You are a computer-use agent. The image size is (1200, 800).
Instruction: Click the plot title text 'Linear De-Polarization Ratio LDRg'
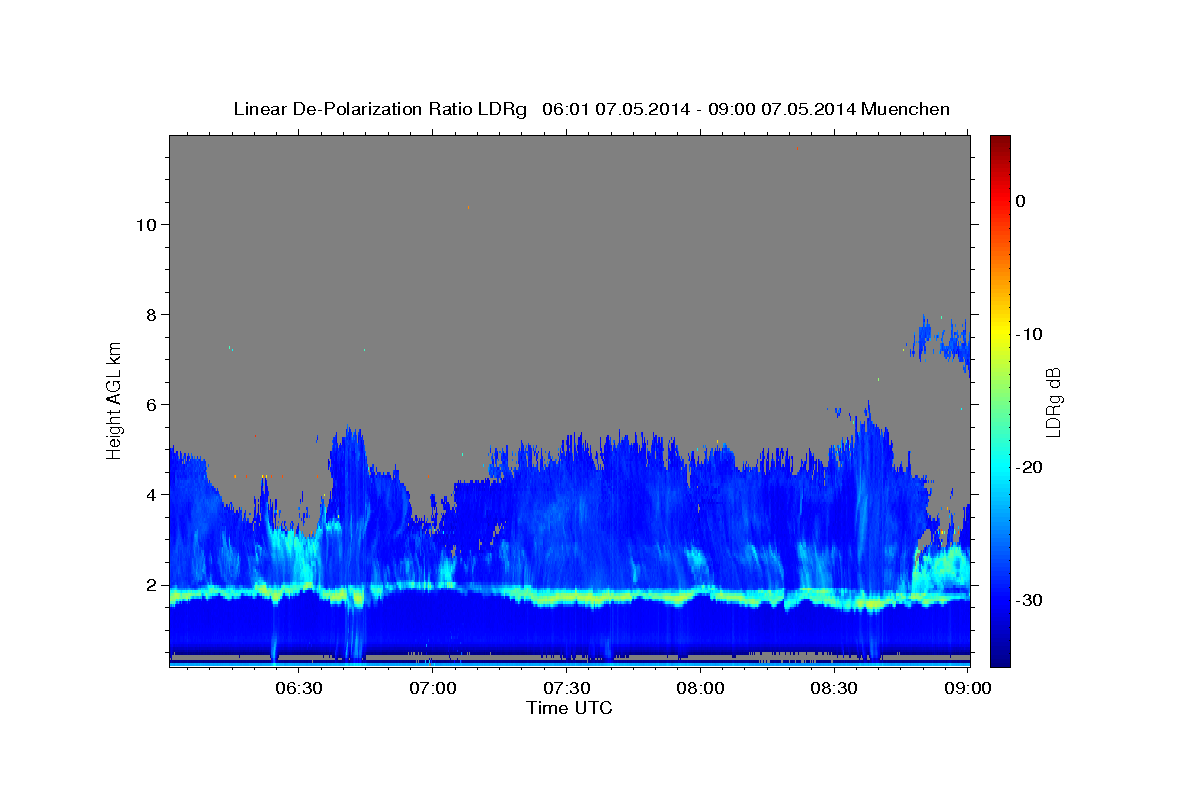click(x=379, y=109)
